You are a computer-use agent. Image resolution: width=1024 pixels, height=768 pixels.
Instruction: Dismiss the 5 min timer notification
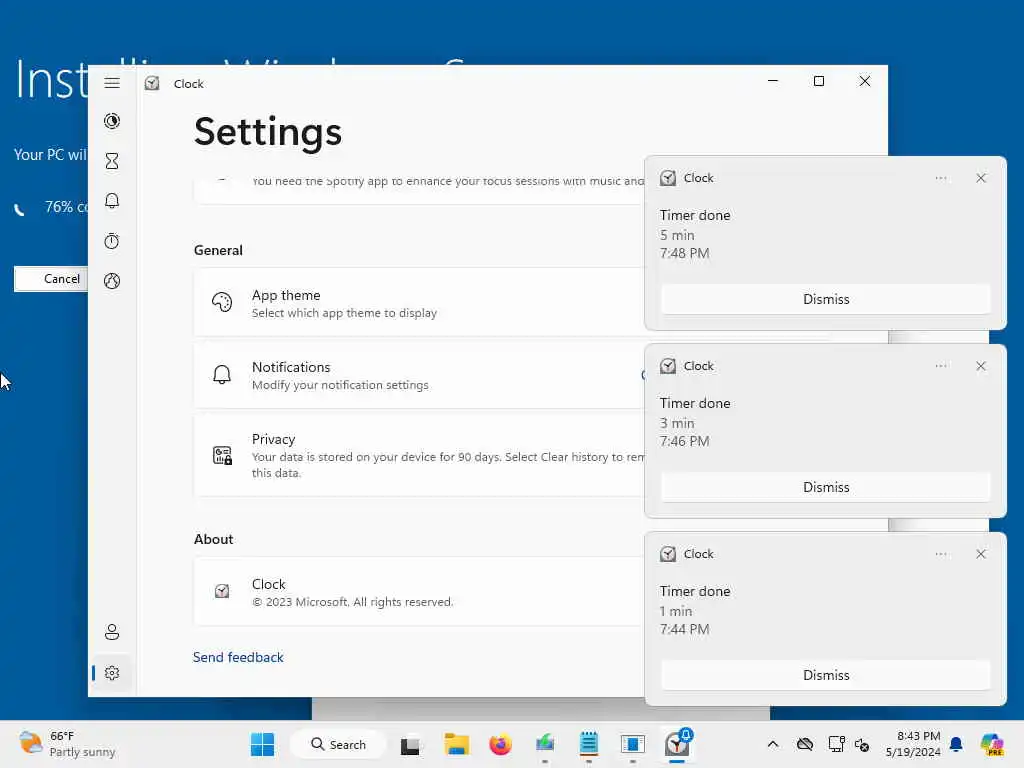[825, 299]
